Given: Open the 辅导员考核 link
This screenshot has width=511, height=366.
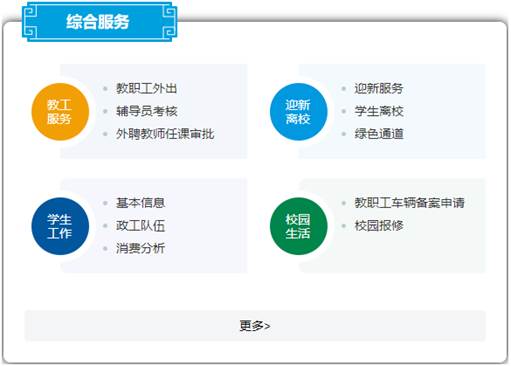Looking at the screenshot, I should coord(147,111).
